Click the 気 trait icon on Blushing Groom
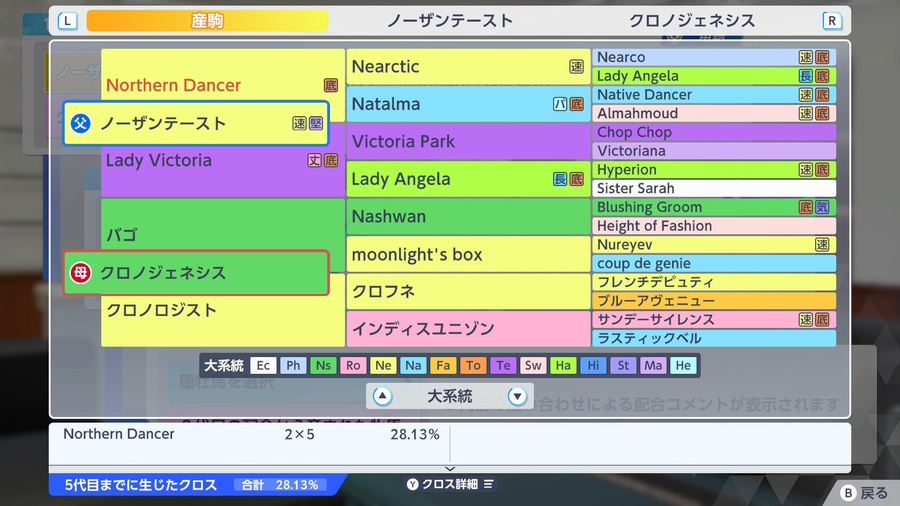Image resolution: width=900 pixels, height=506 pixels. pos(822,207)
